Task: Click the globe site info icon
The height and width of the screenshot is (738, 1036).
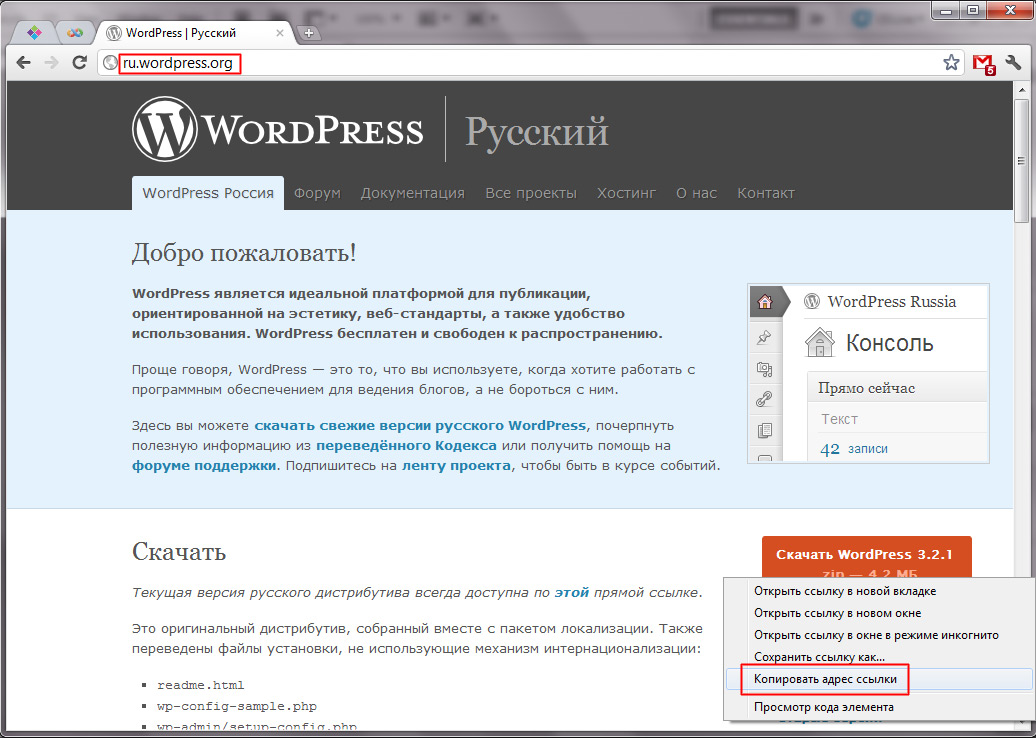Action: [110, 63]
